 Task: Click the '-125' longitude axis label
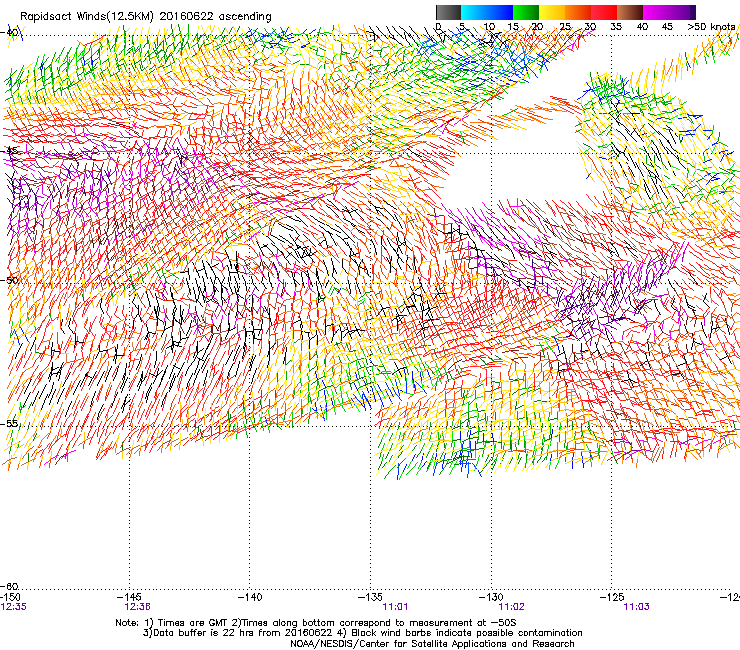612,597
